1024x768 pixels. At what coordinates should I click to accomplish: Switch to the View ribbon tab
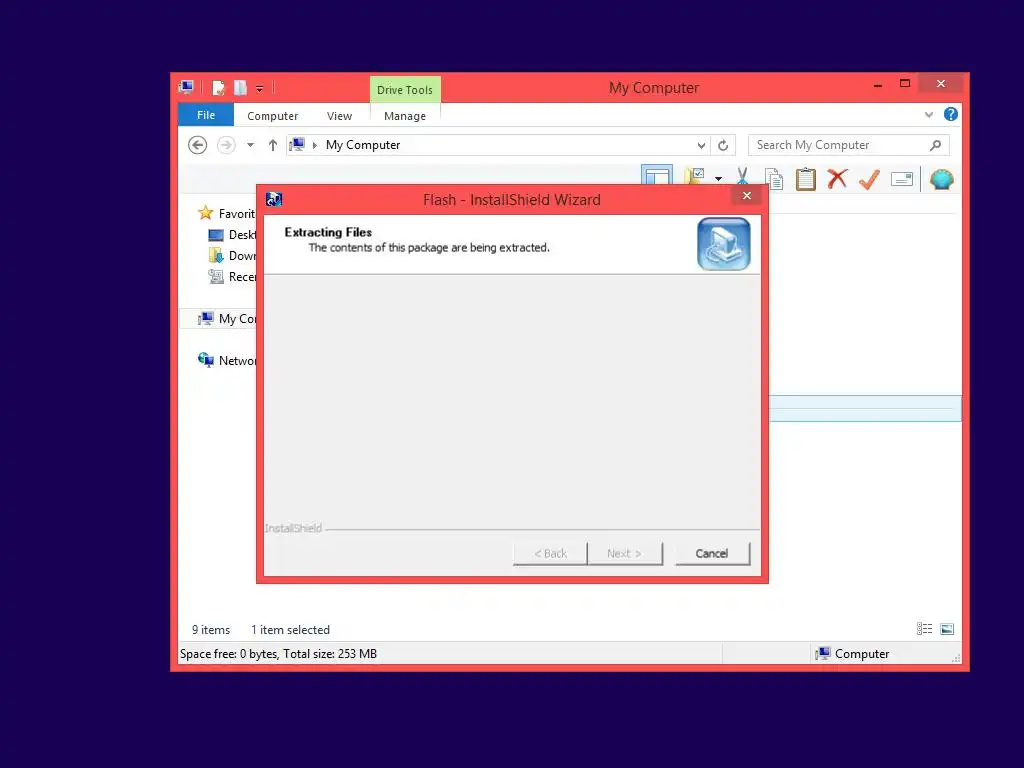click(339, 116)
